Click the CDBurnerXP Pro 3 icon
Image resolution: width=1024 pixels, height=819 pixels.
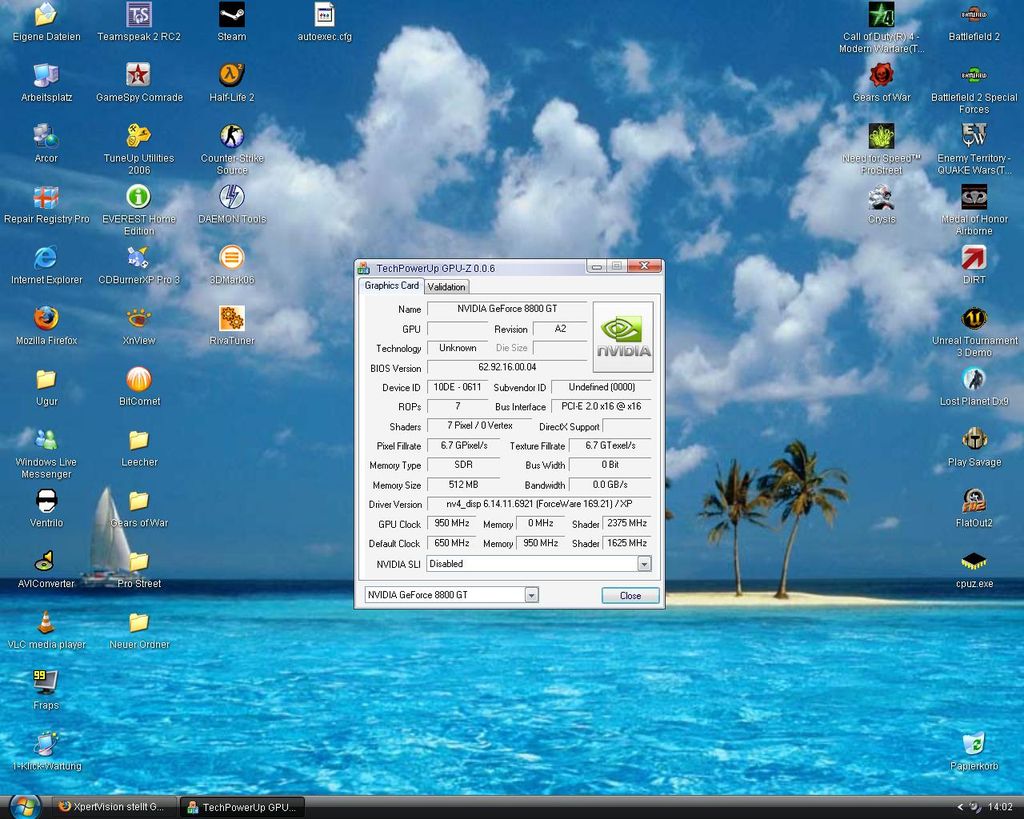[x=138, y=257]
